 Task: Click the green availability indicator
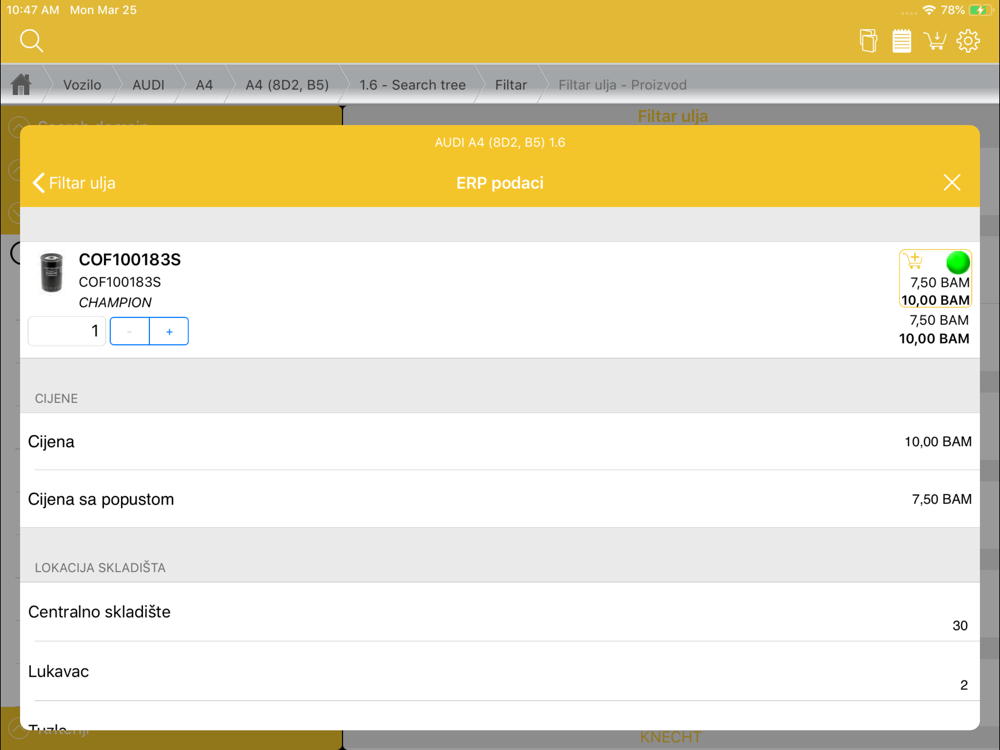click(x=957, y=262)
